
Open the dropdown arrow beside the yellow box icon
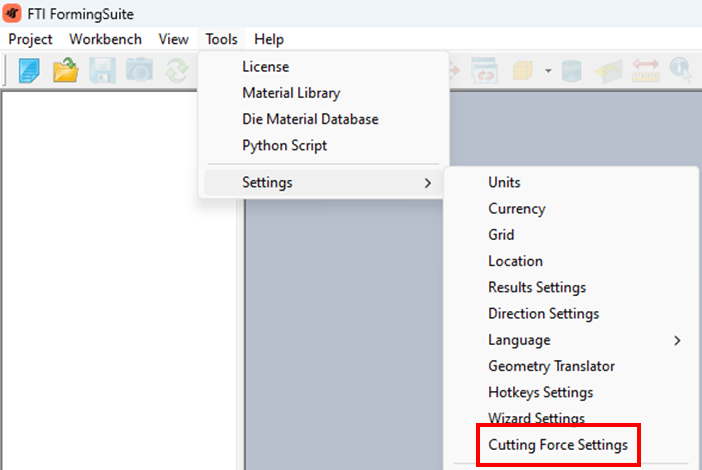(548, 71)
